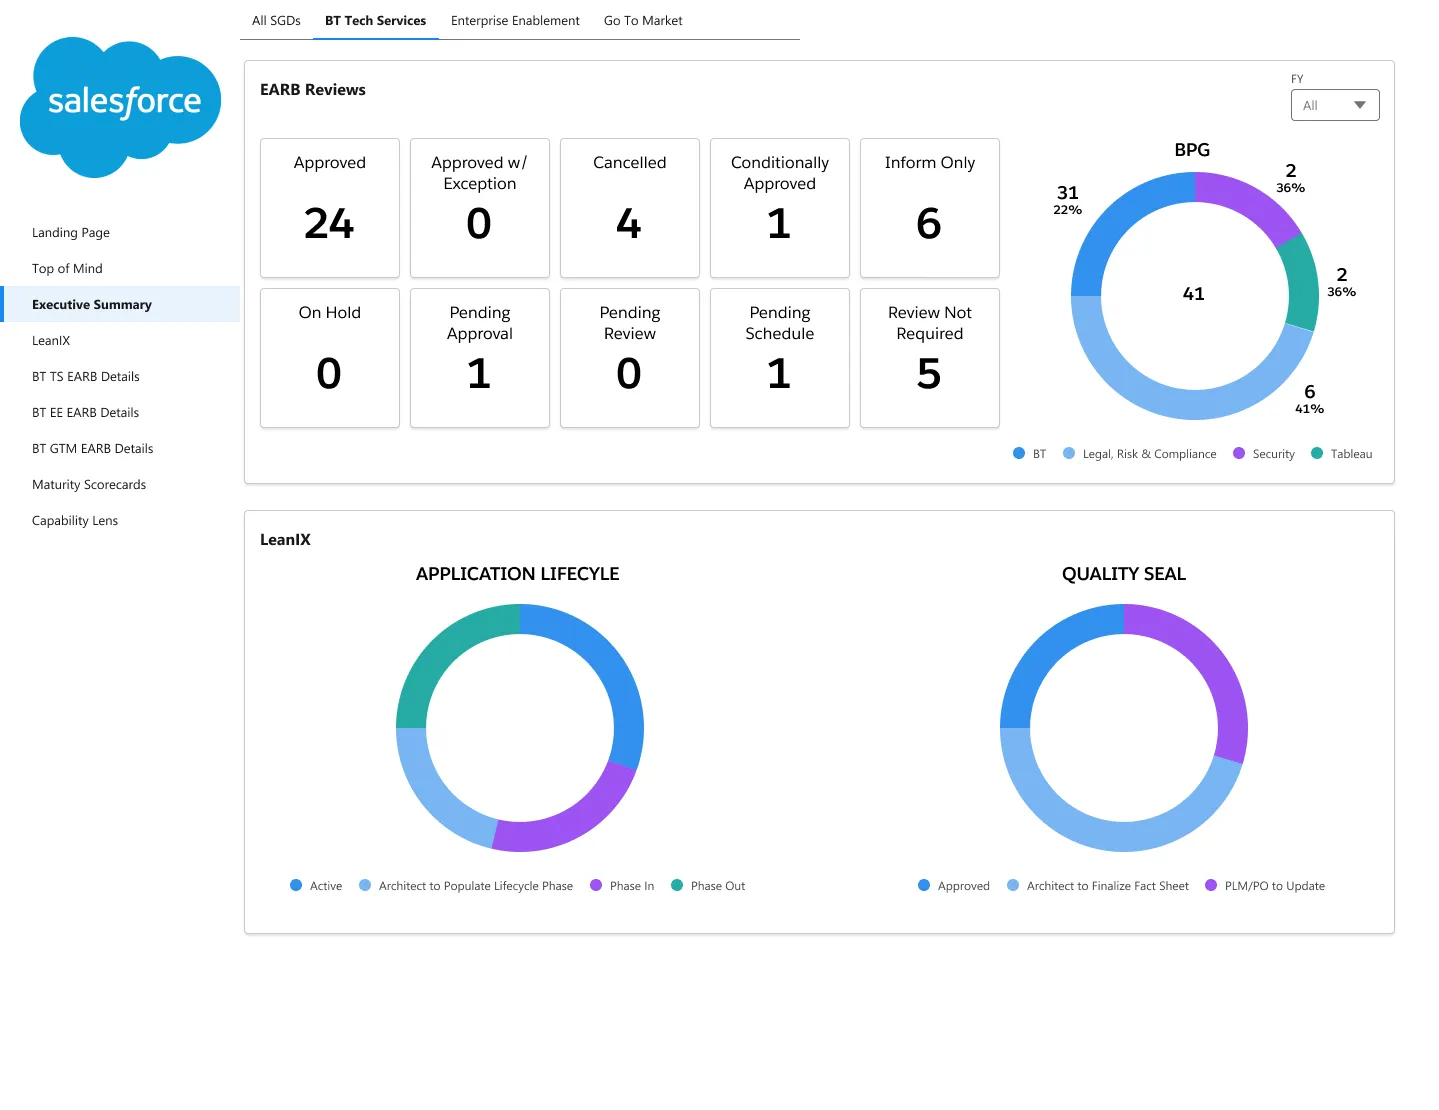Open the LeanIX sidebar page
Screen dimensions: 1439x1110
click(x=120, y=341)
